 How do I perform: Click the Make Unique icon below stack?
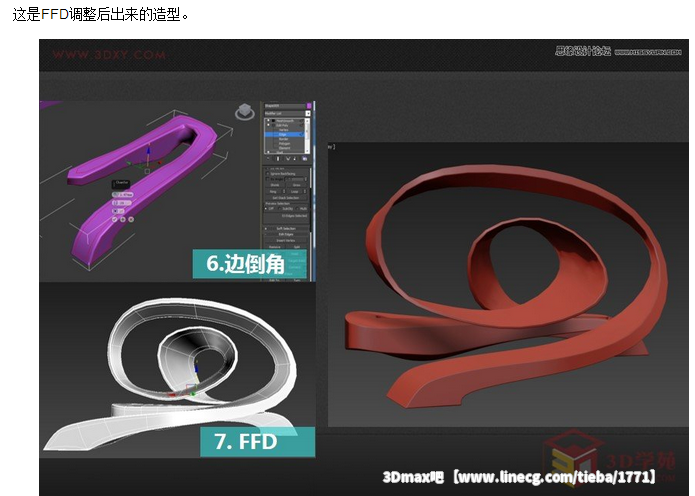288,159
